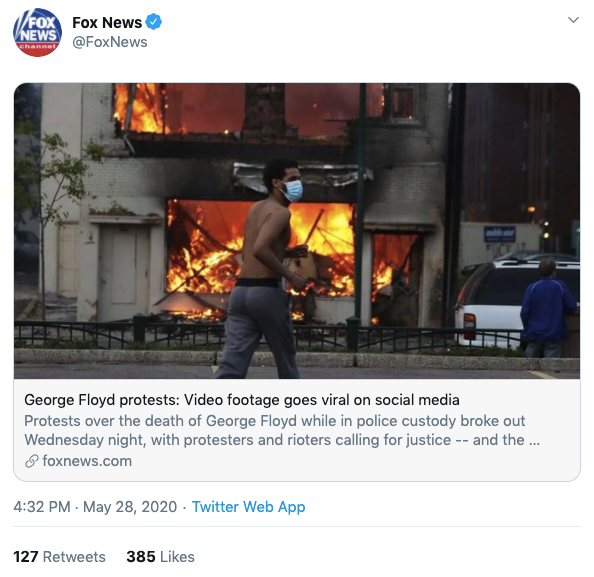
Task: Follow the foxnews.com domain link
Action: (87, 461)
